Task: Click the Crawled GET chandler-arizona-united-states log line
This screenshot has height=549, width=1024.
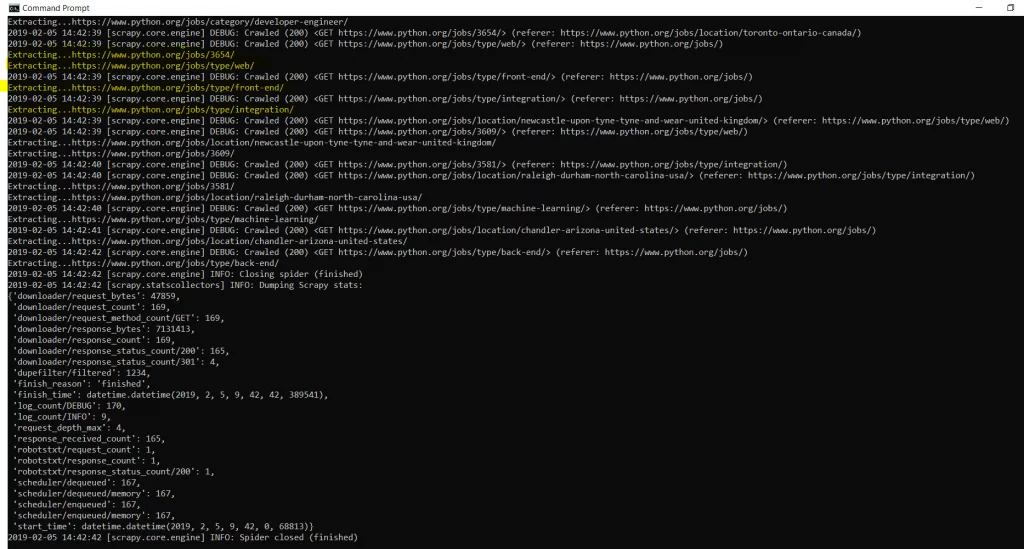Action: click(442, 230)
